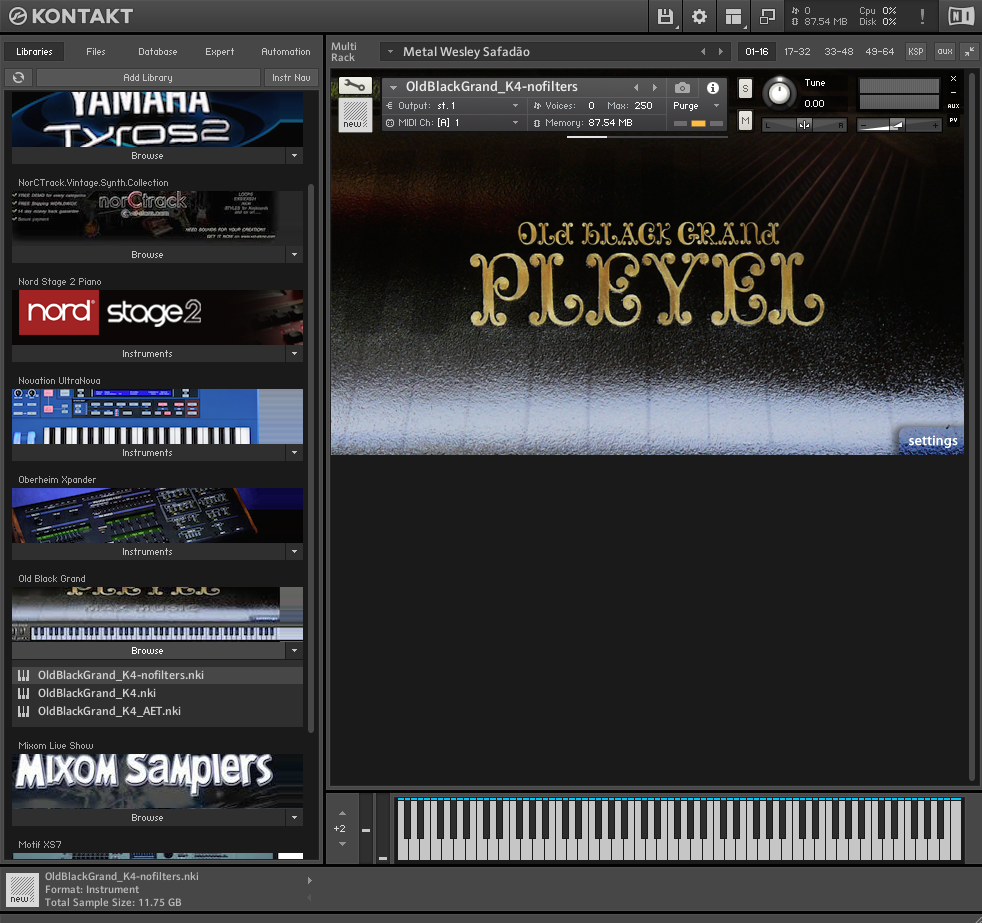Click the instrument volume slider
Viewport: 982px width, 923px height.
point(899,125)
